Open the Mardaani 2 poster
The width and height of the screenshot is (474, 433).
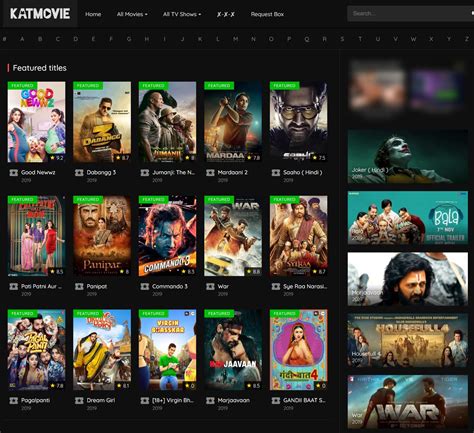coord(233,122)
